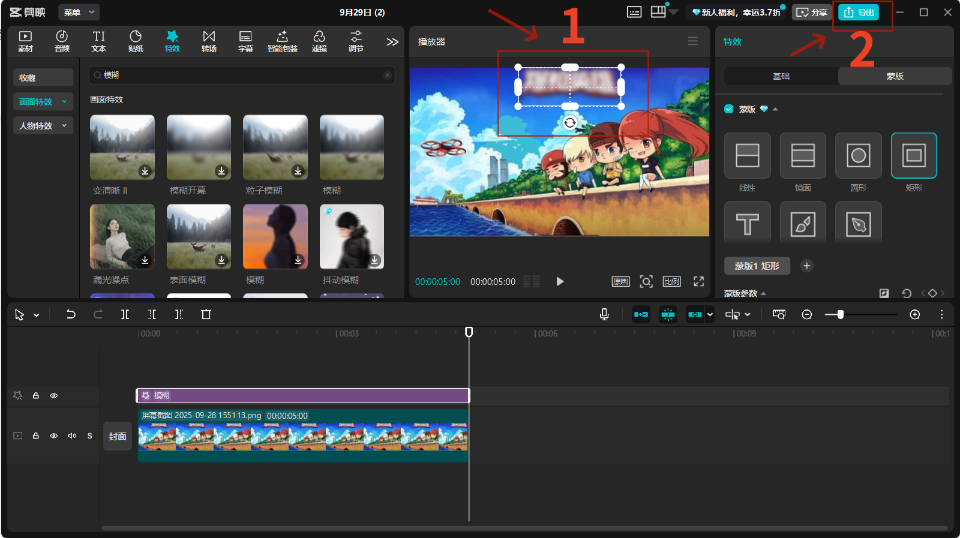
Task: Switch to the 蒙版 tab in effects panel
Action: click(x=894, y=76)
